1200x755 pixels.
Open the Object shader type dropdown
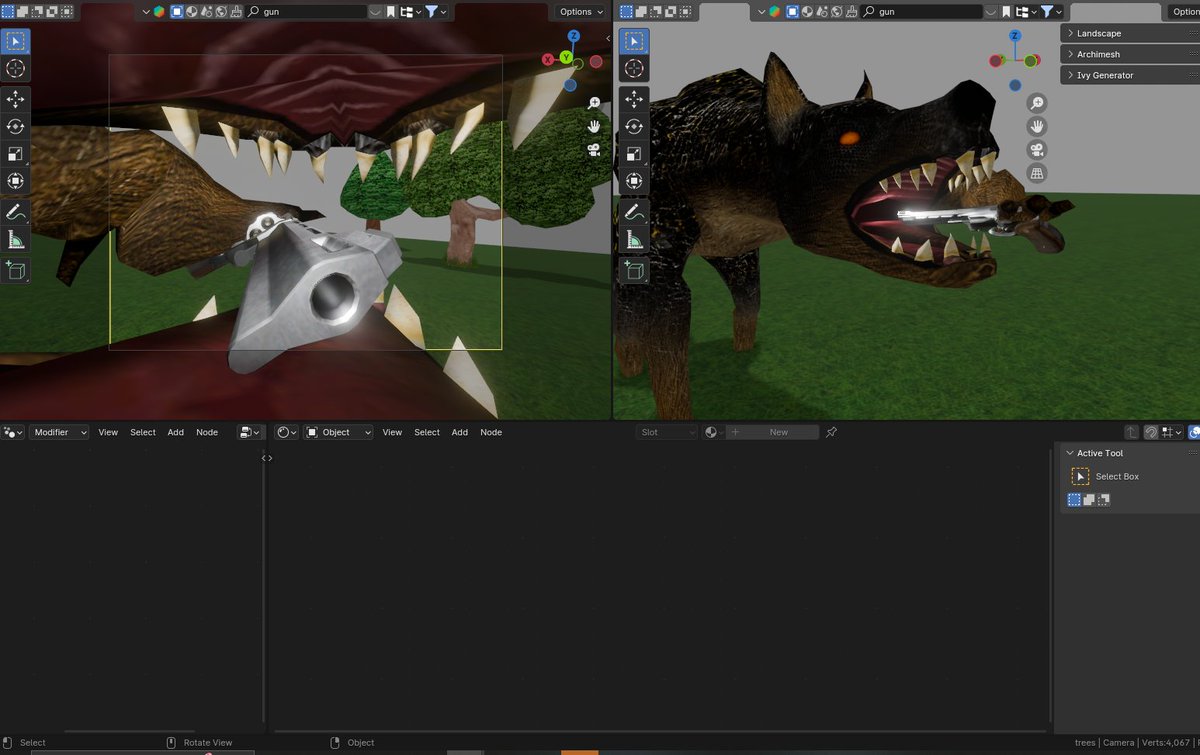point(338,432)
